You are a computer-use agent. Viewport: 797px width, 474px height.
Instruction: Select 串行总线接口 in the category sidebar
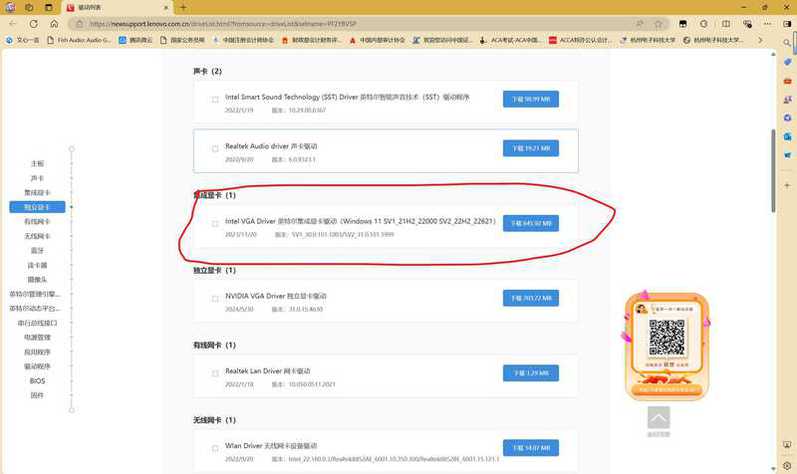point(37,323)
